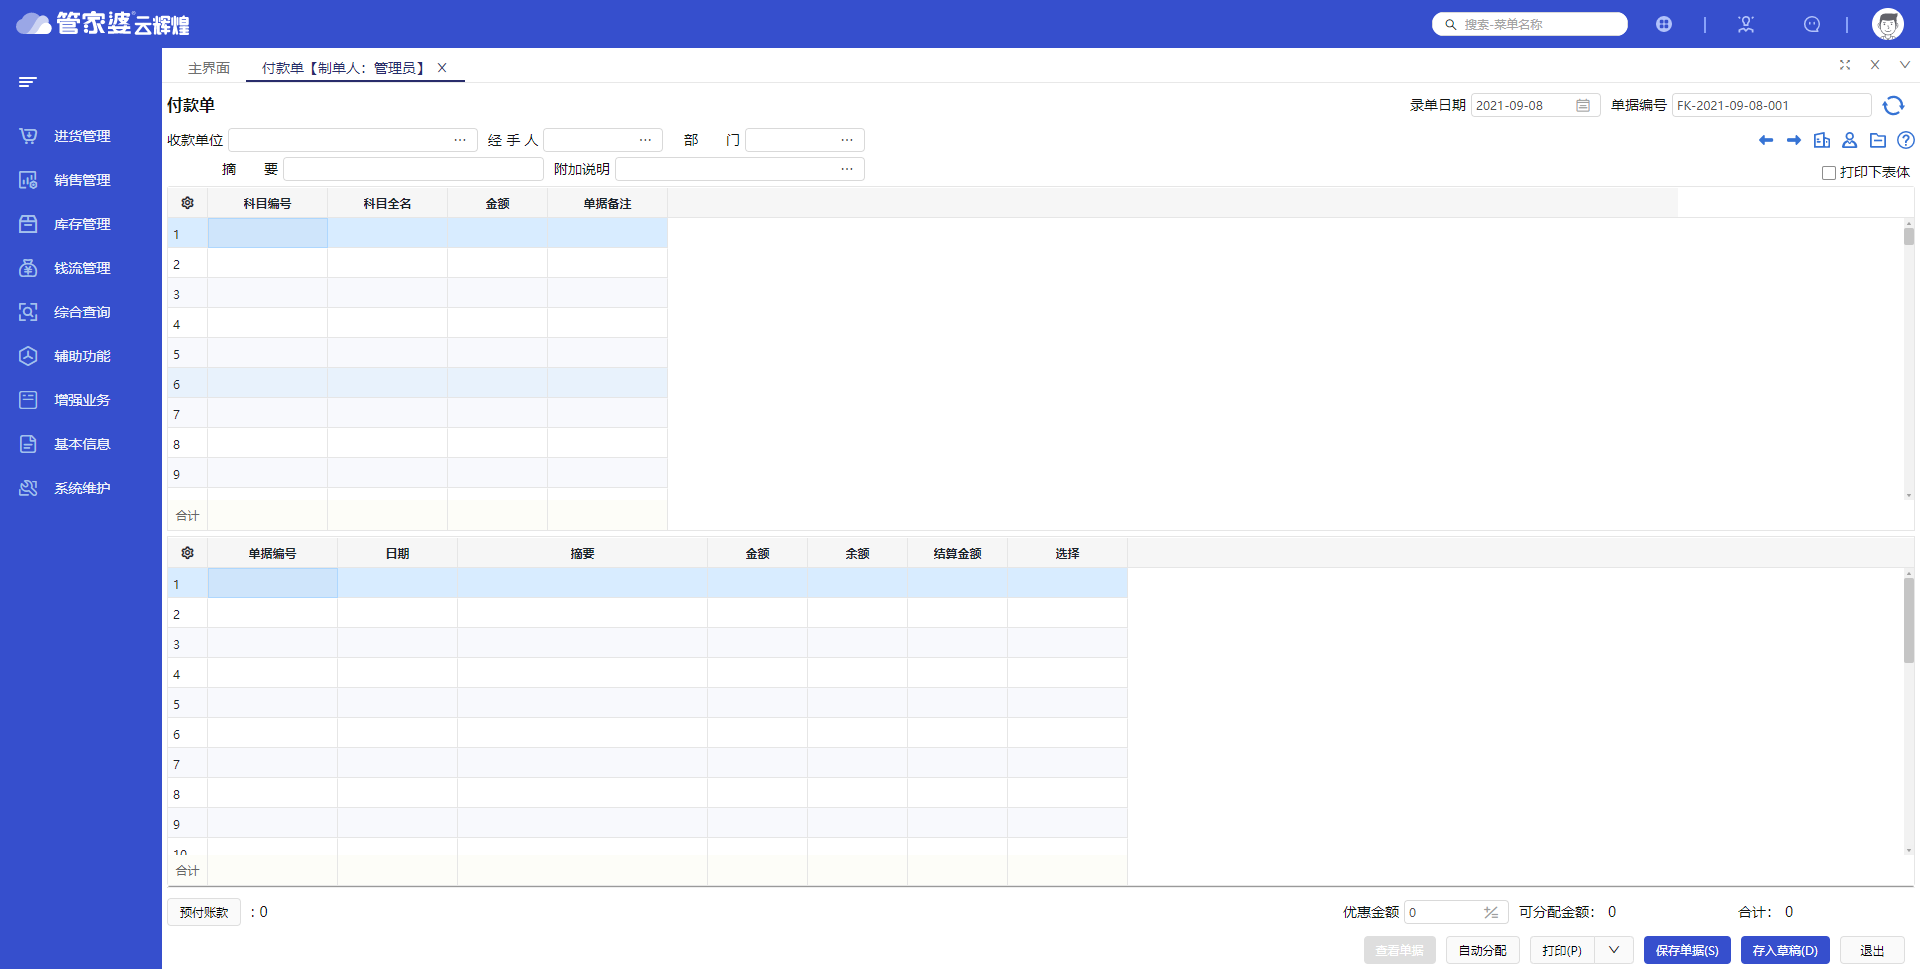Click the folder icon in form toolbar
Image resolution: width=1920 pixels, height=969 pixels.
[1878, 140]
